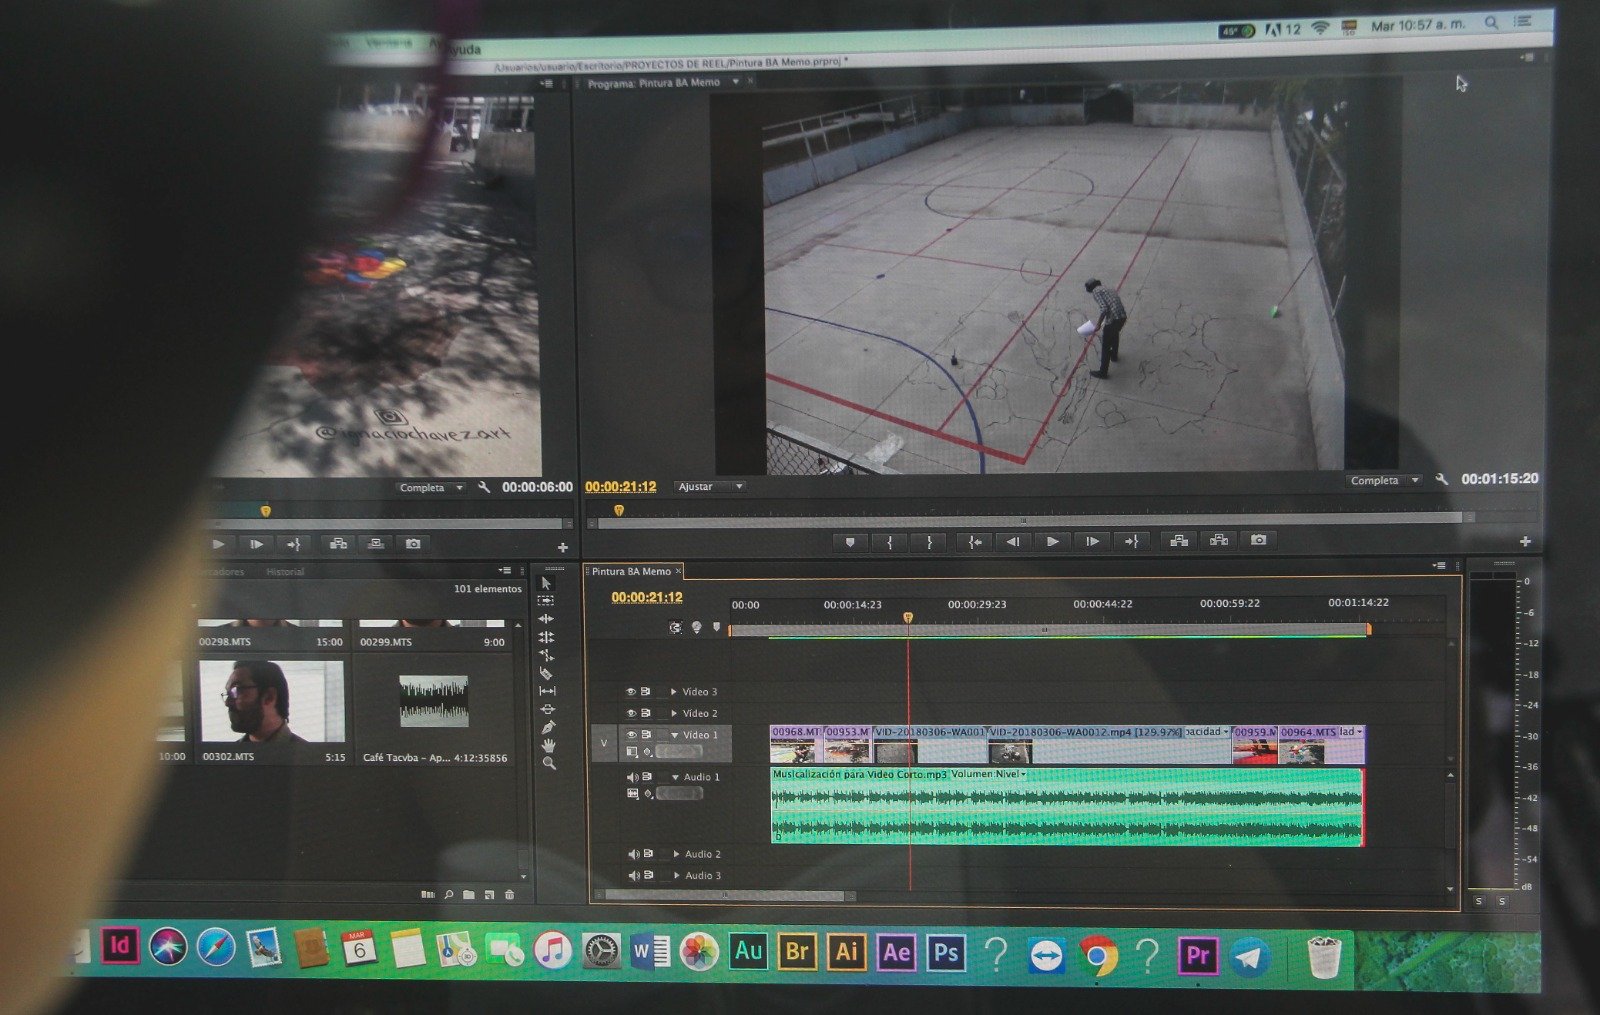Viewport: 1600px width, 1015px height.
Task: Open the Ajustar zoom level dropdown
Action: click(x=709, y=487)
